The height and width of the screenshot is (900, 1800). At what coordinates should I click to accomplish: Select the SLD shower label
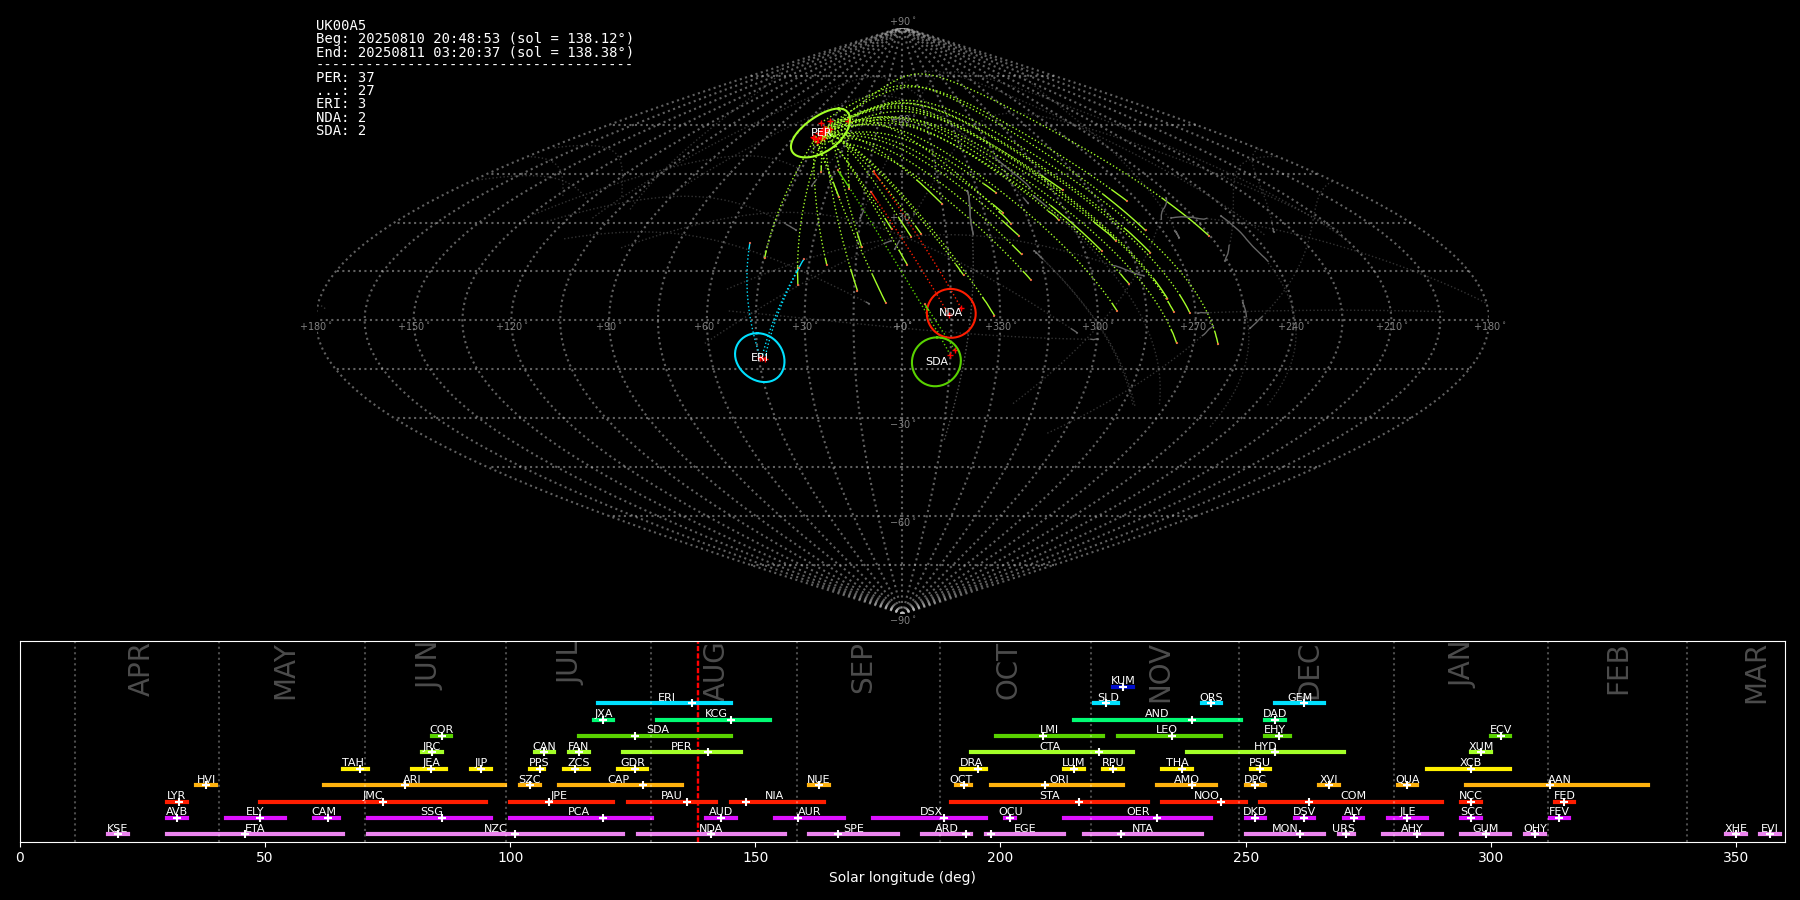click(1108, 698)
